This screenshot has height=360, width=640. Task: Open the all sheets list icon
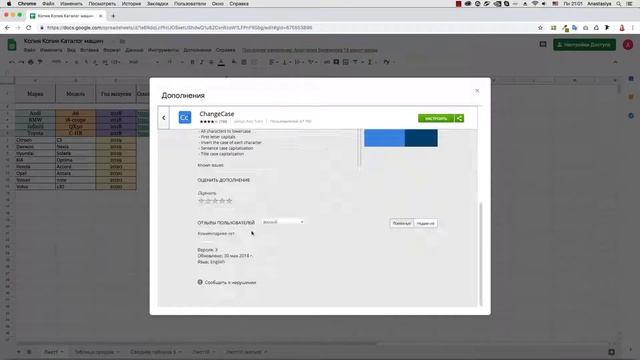tap(29, 351)
